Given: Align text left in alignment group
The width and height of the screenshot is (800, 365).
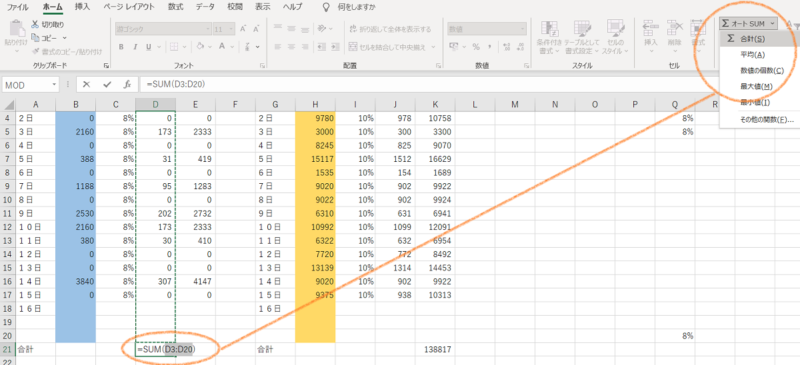Looking at the screenshot, I should click(x=278, y=46).
